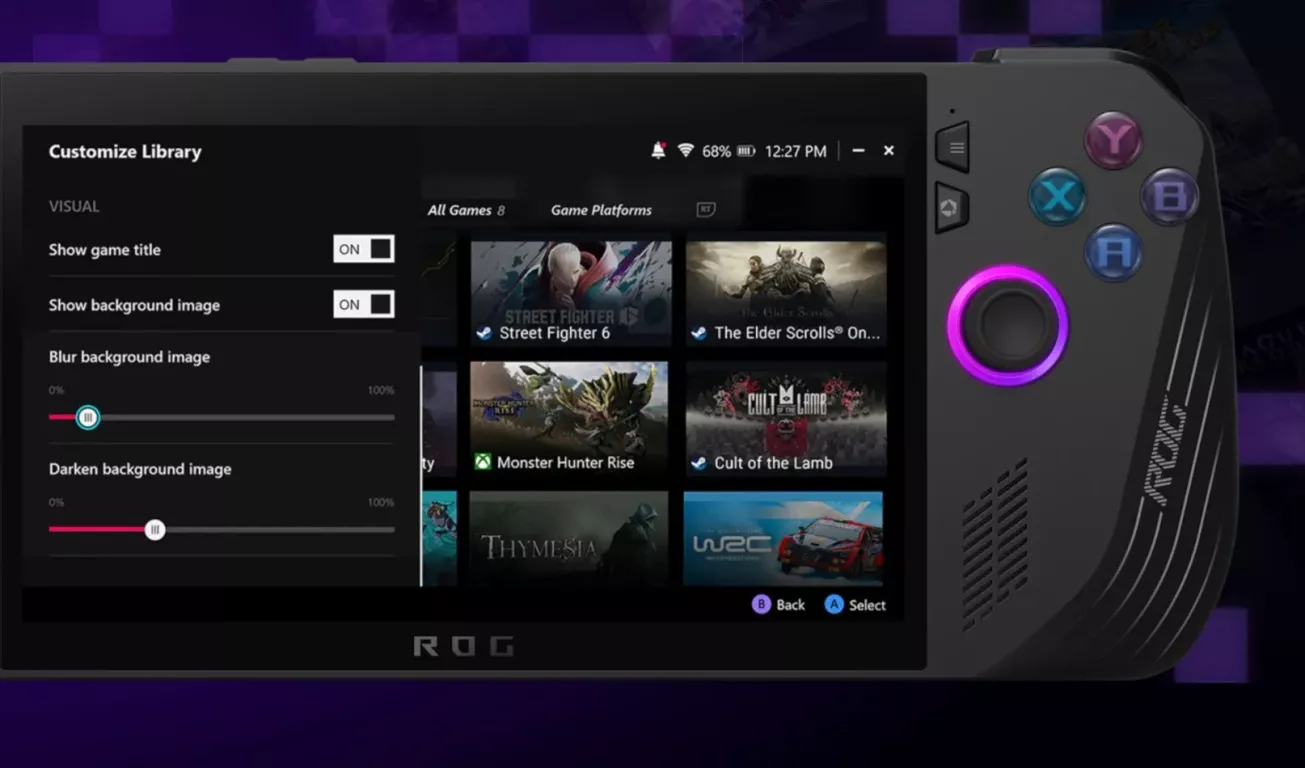Click the Blur background image slider handle
The width and height of the screenshot is (1305, 768).
tap(88, 417)
